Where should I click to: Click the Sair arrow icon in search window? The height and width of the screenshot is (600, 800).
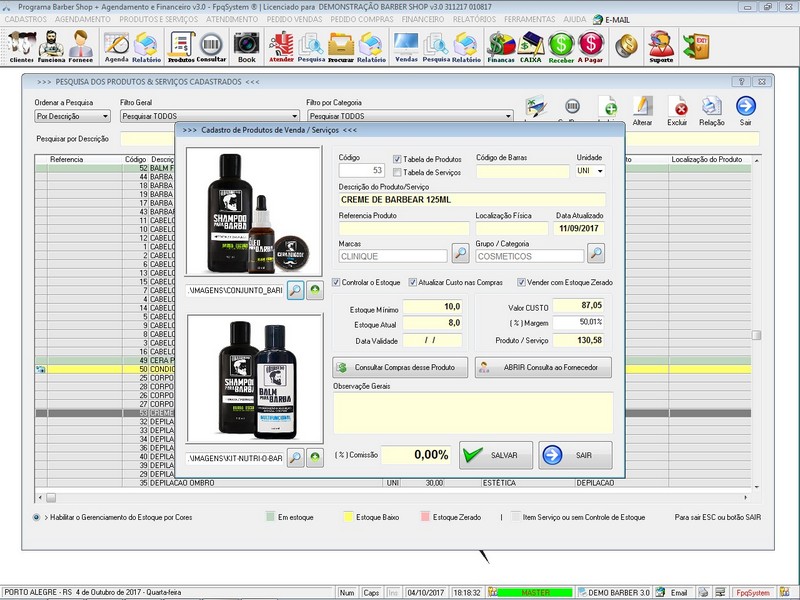(x=745, y=111)
